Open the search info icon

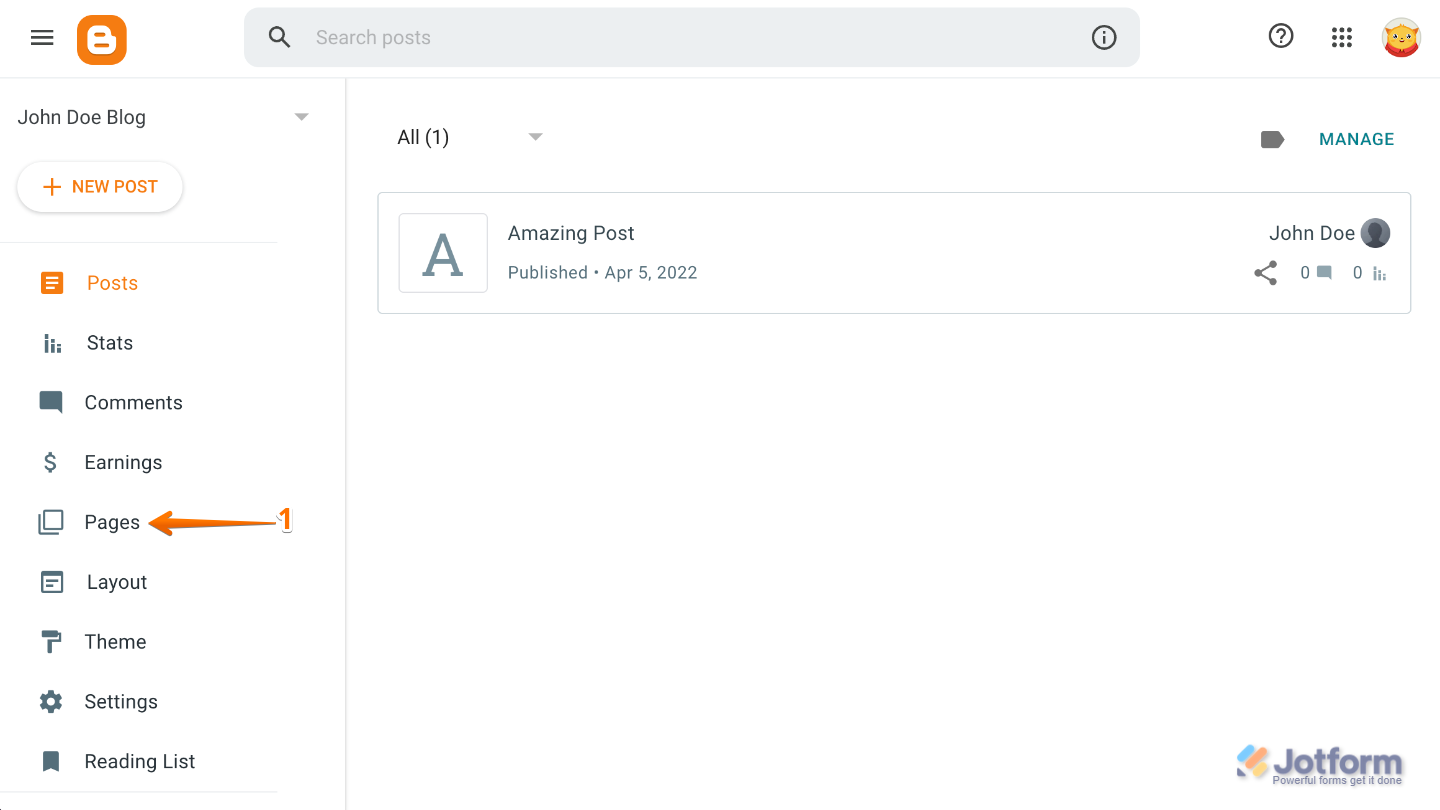click(1104, 38)
